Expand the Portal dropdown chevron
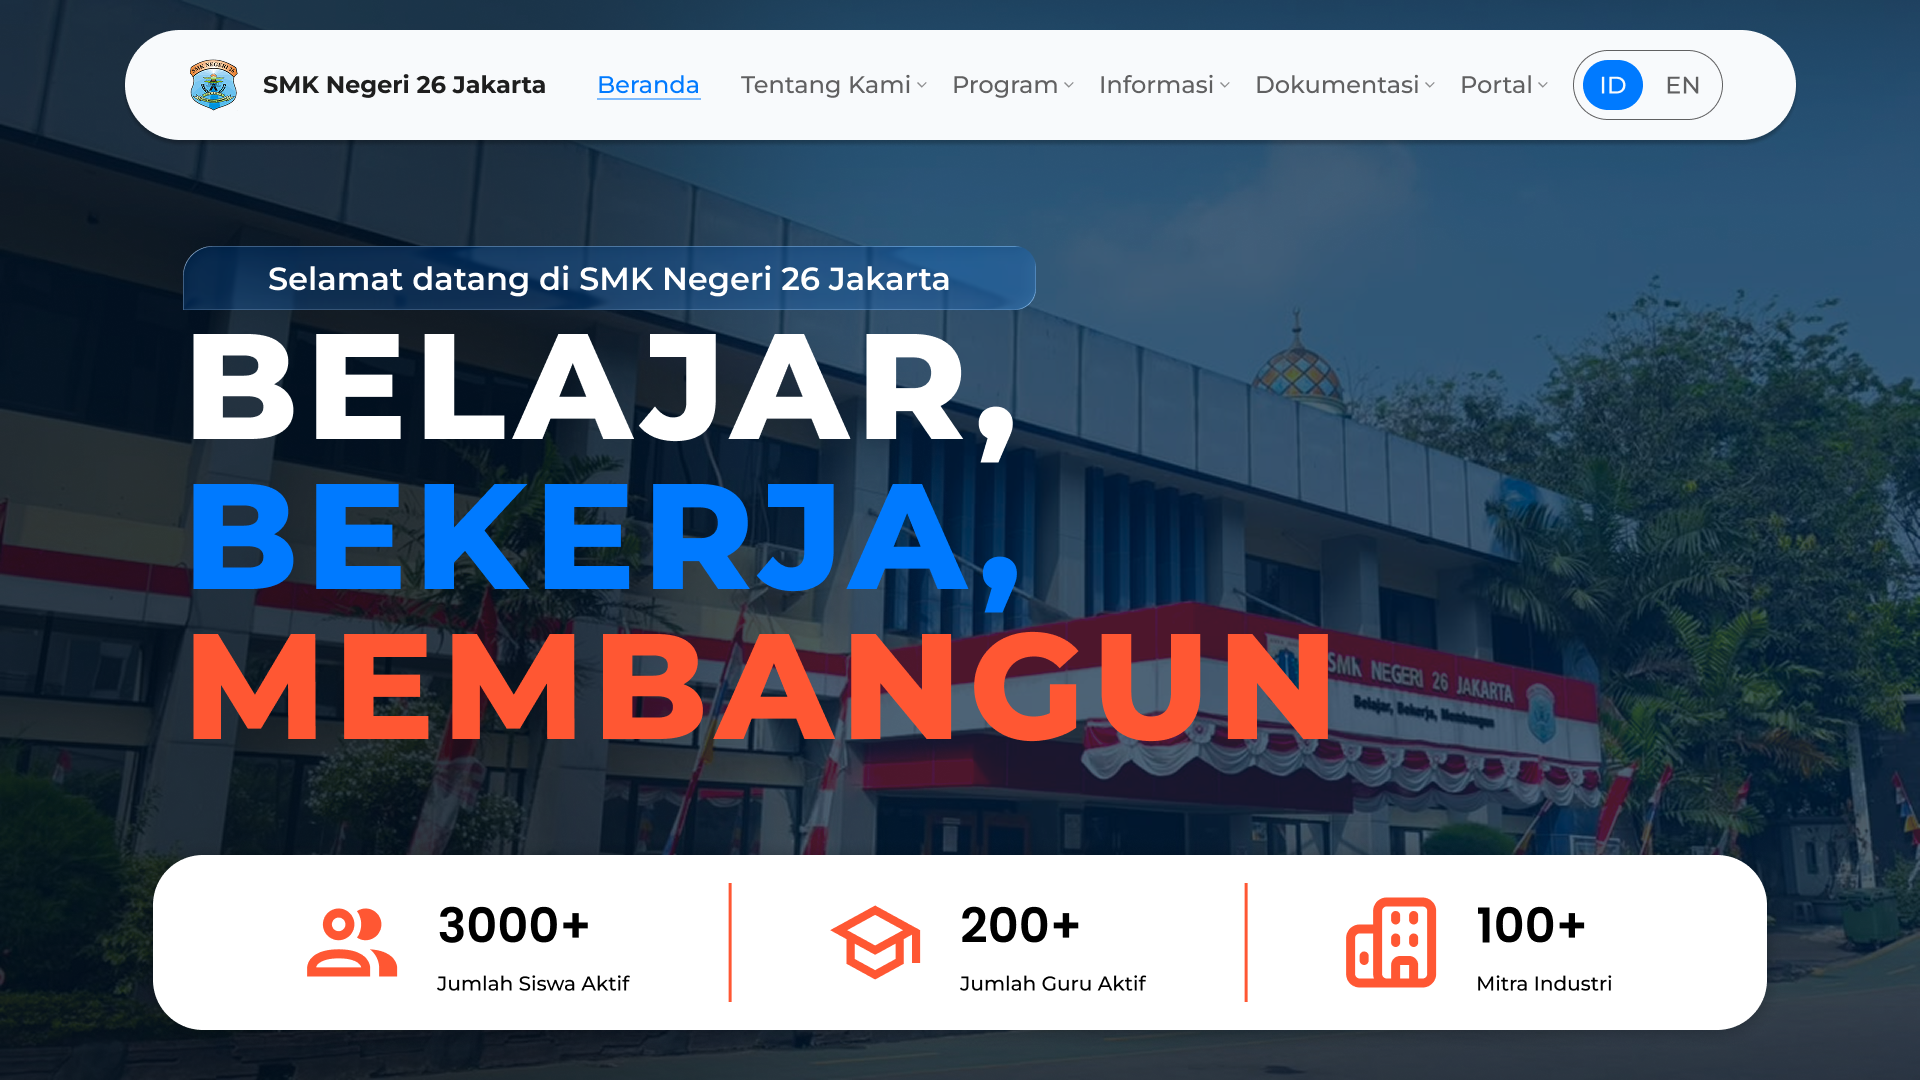 pos(1543,85)
